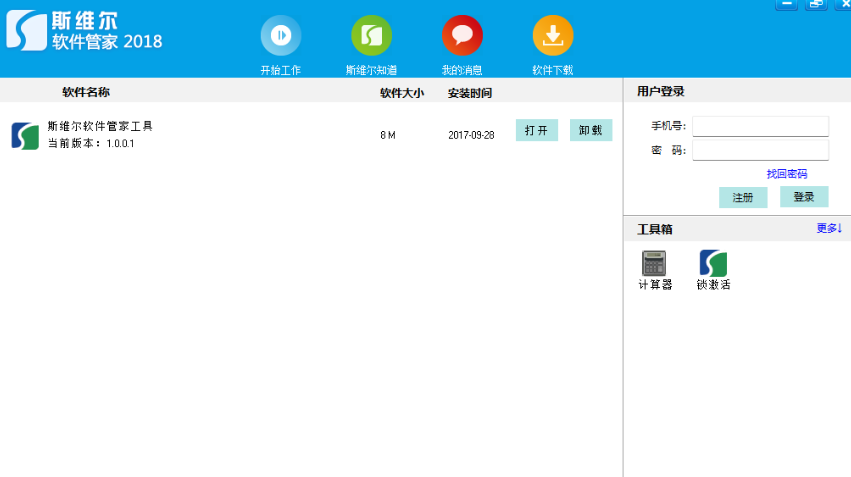Screen dimensions: 851x477
Task: Focus the 手机号 input field
Action: (760, 126)
